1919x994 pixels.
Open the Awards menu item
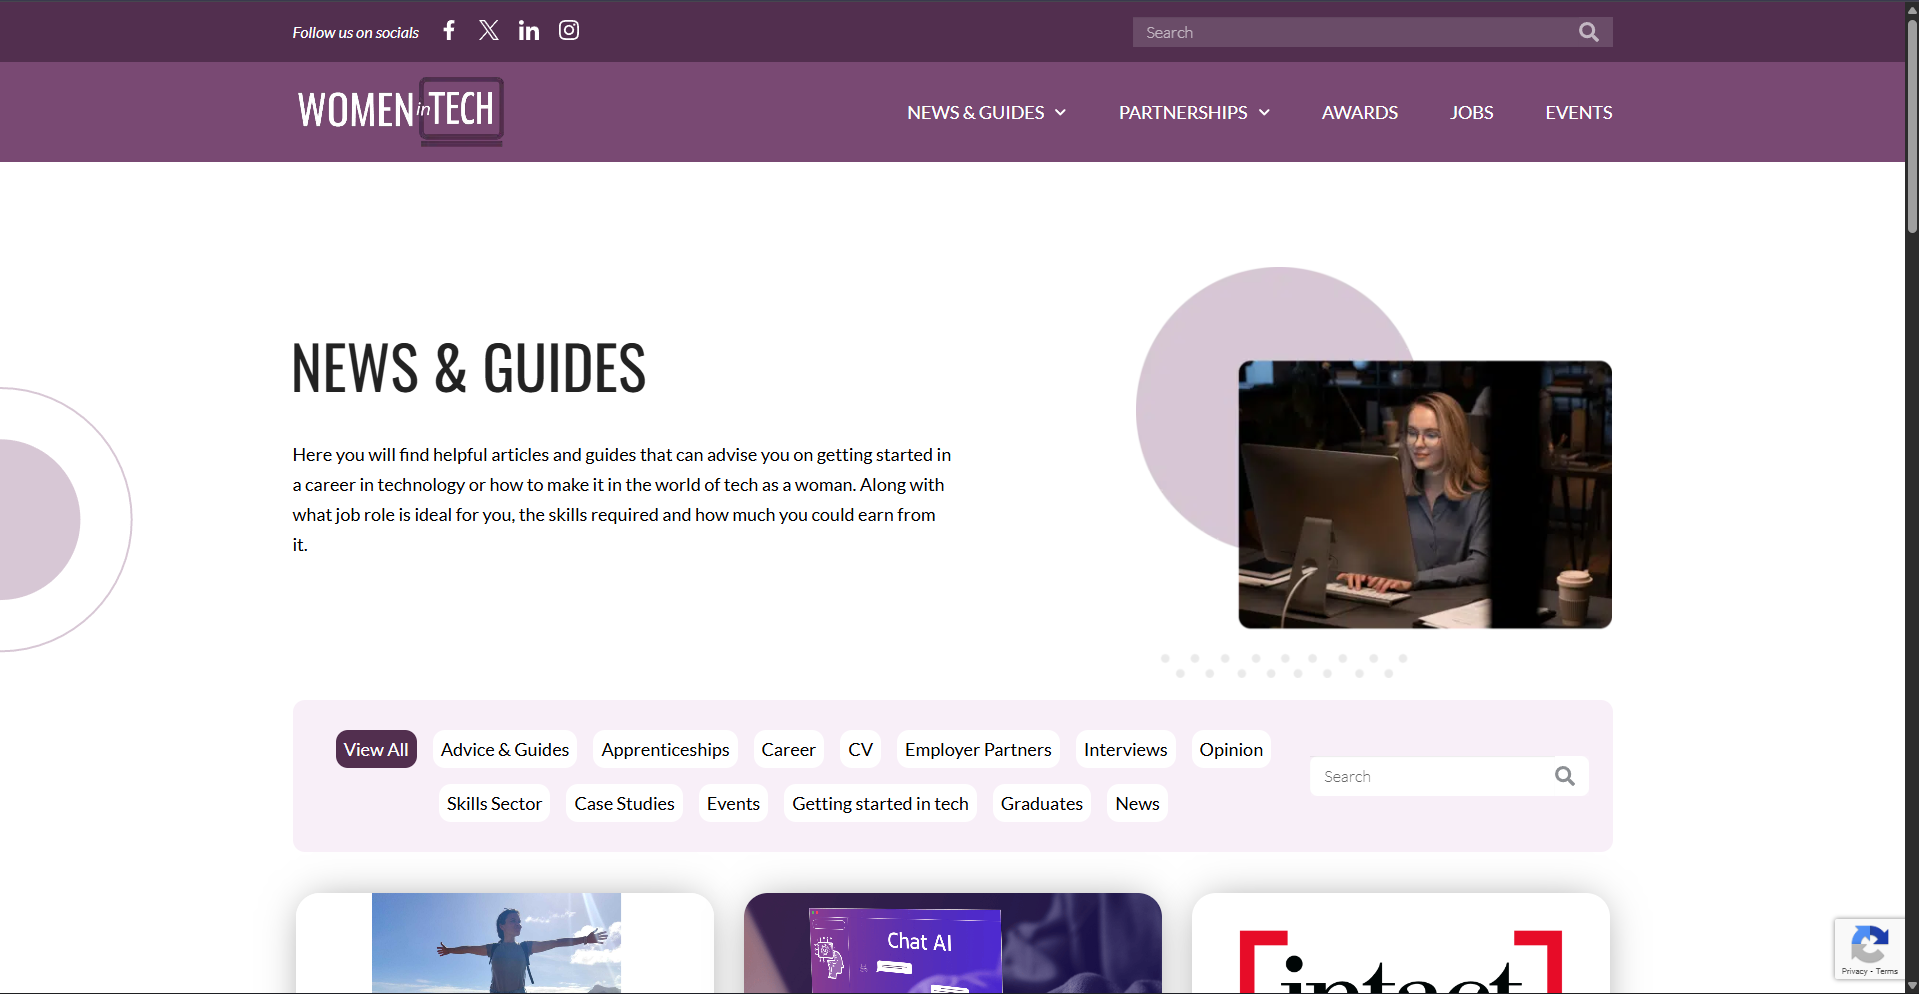pos(1359,113)
